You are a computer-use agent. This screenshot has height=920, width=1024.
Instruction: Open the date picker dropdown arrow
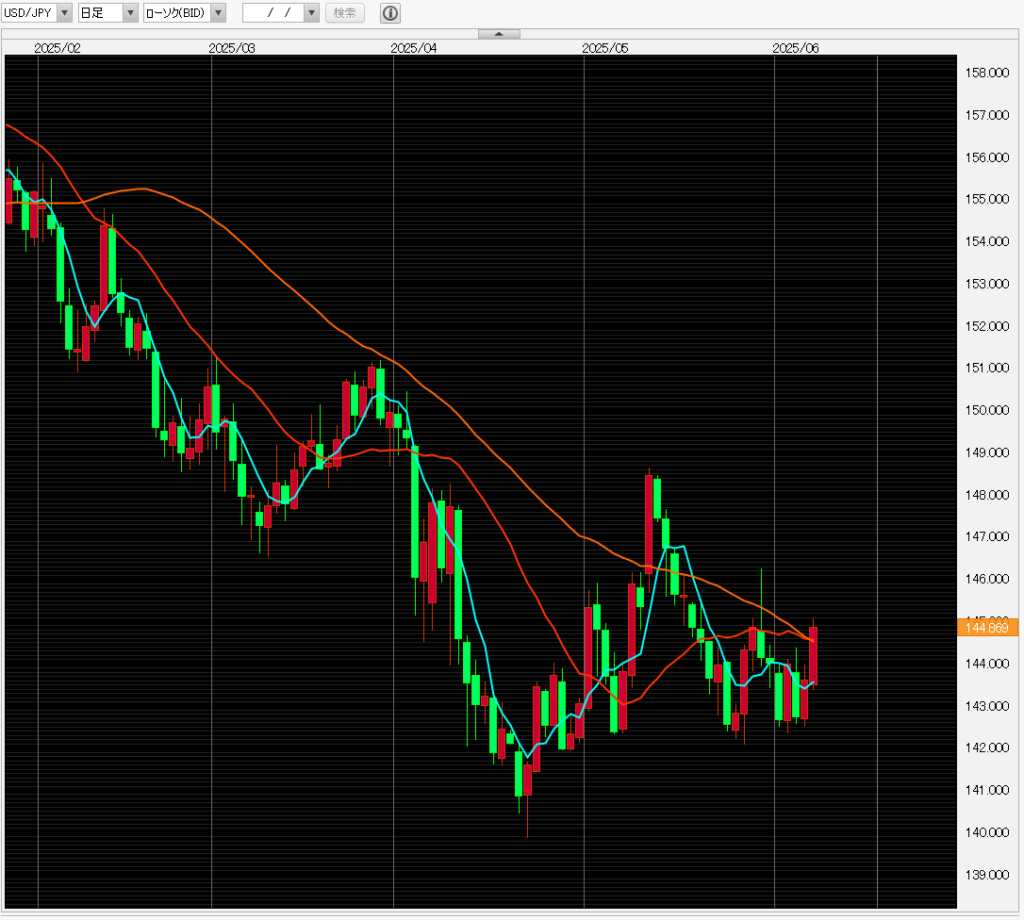(x=311, y=13)
